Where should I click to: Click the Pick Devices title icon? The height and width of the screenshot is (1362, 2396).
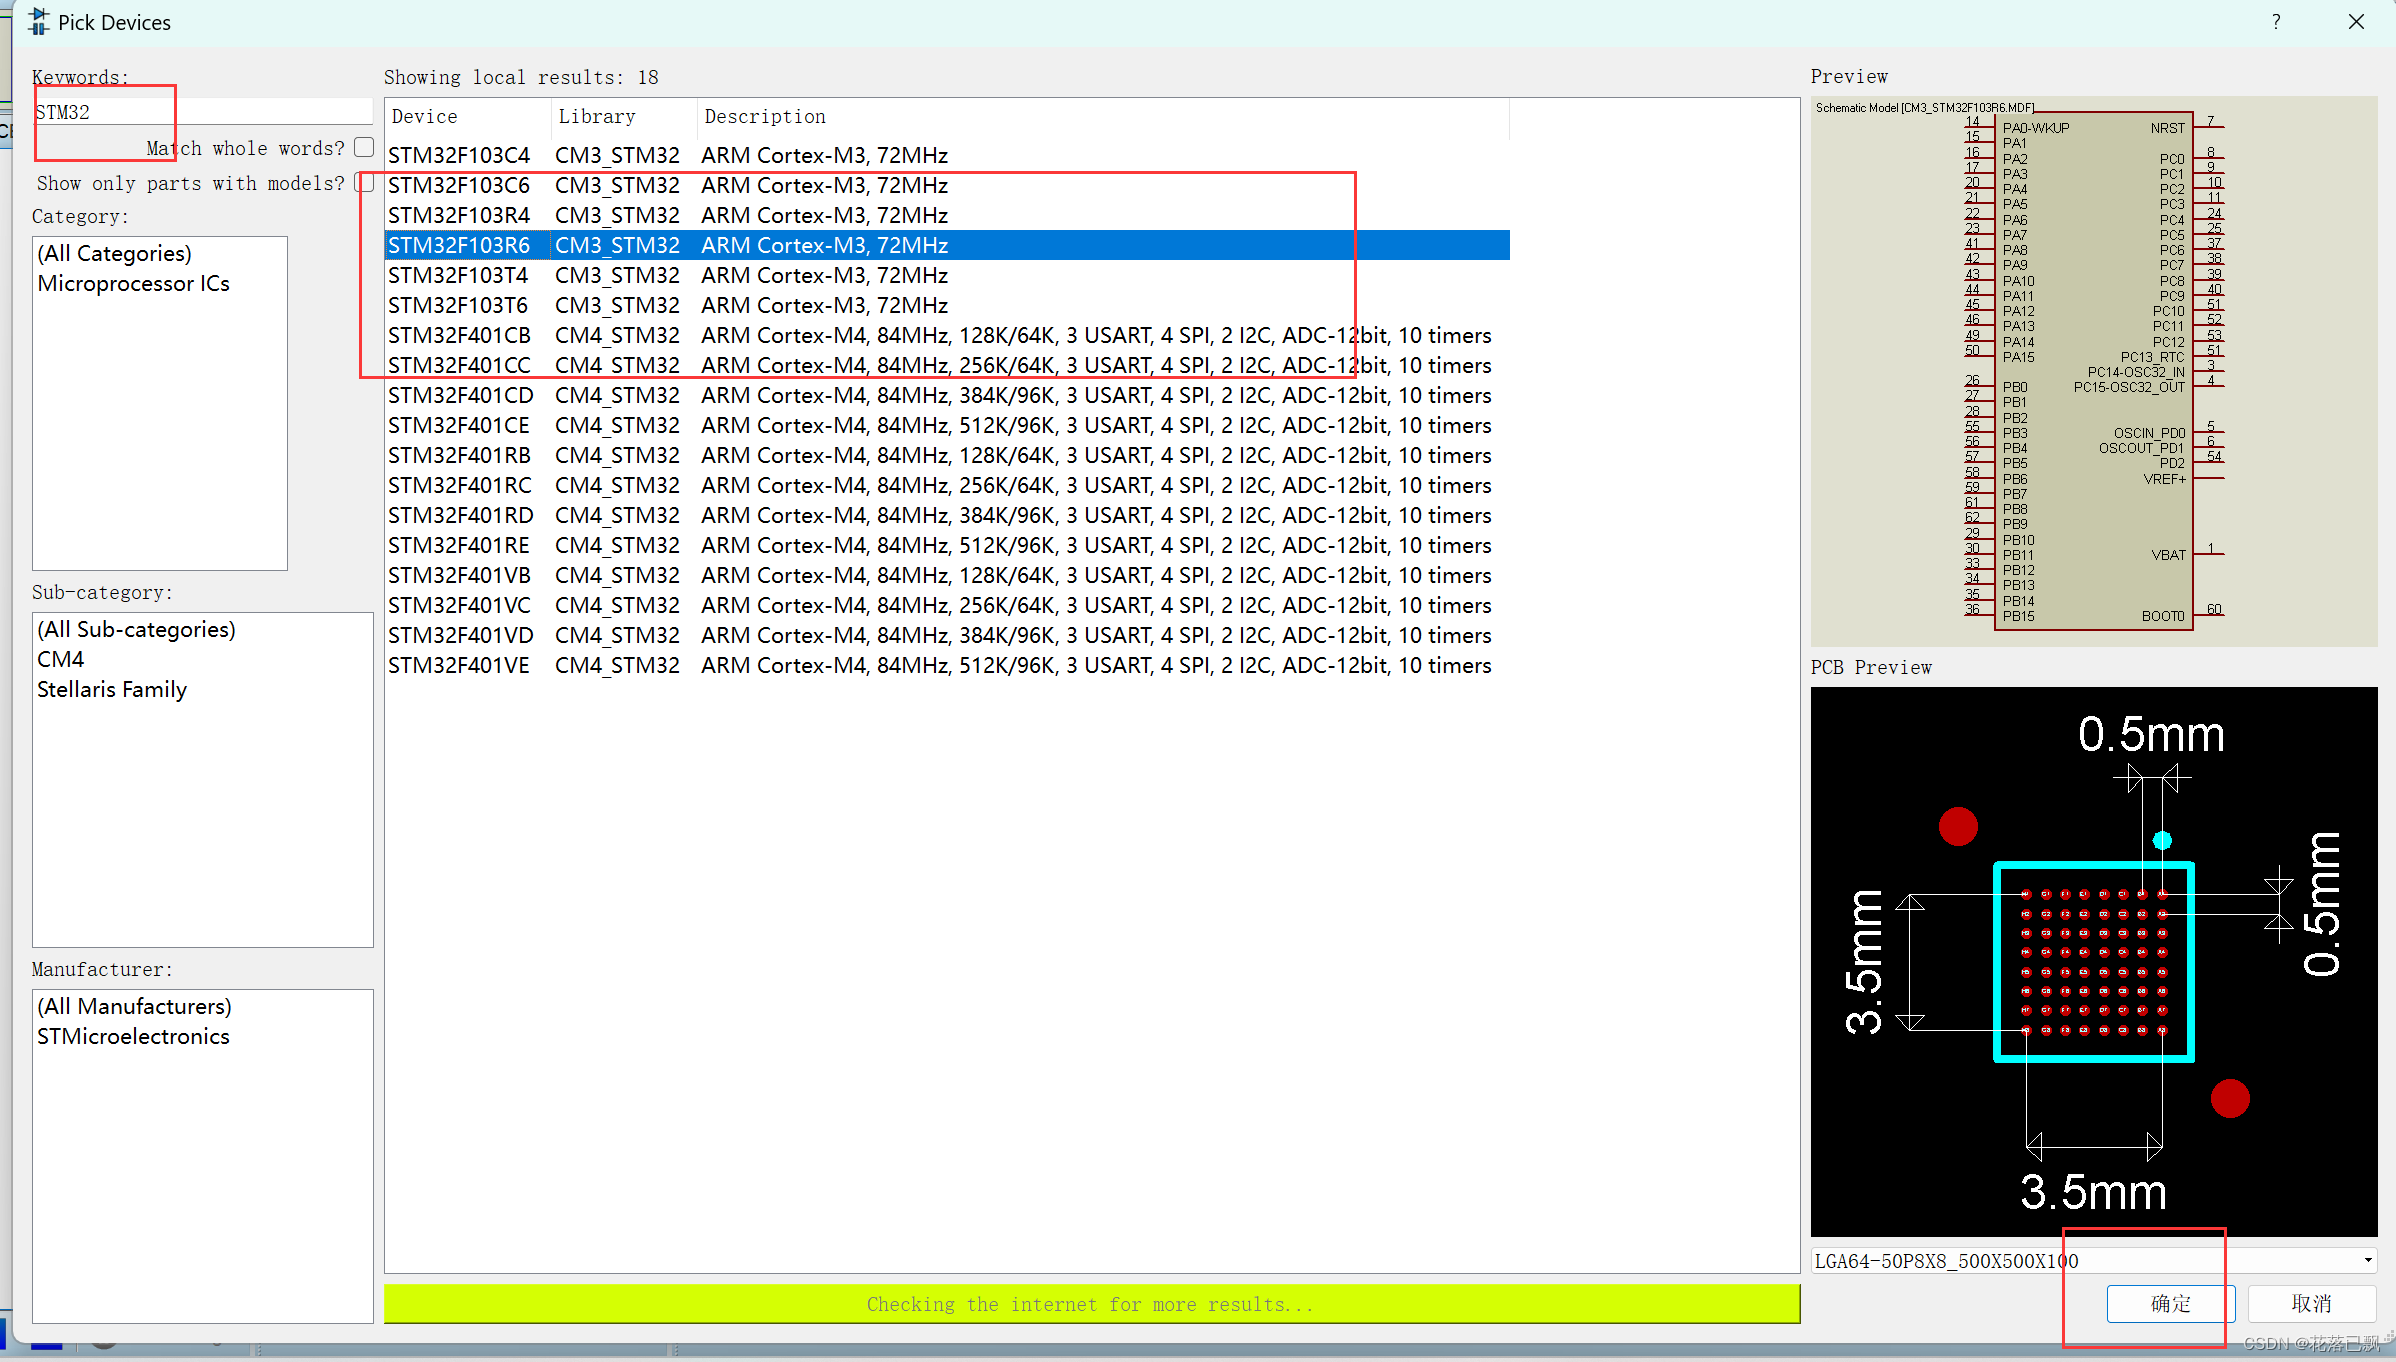point(38,22)
